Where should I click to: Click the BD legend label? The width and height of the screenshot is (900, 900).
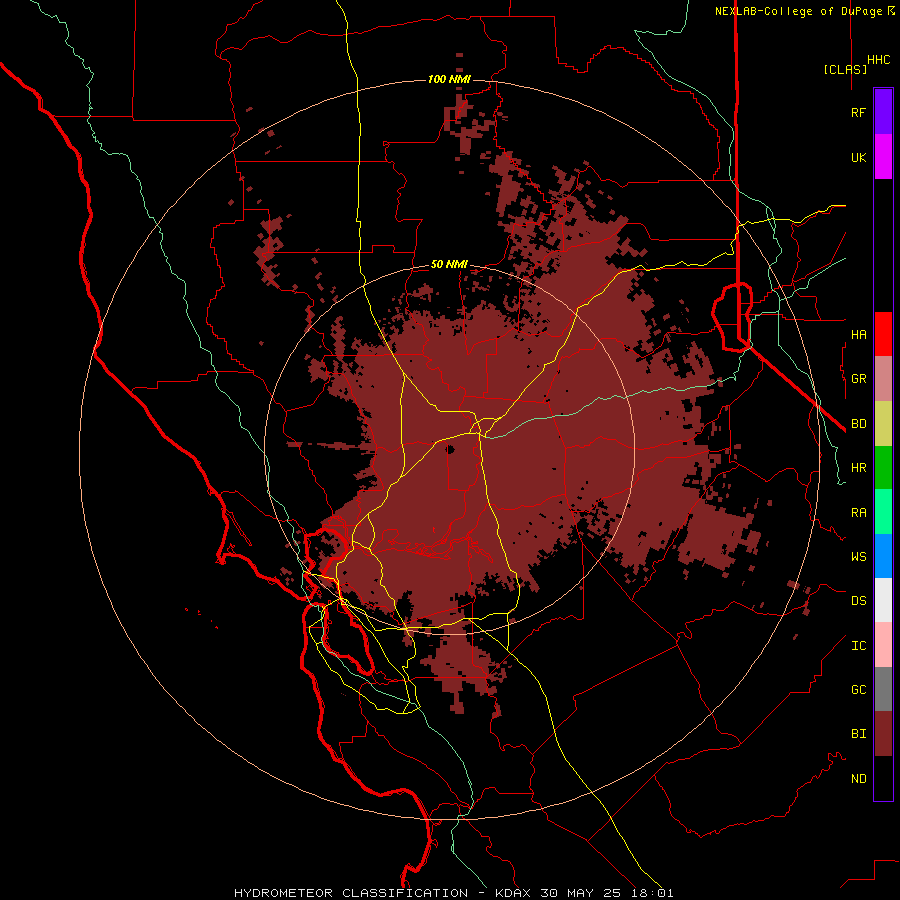858,424
